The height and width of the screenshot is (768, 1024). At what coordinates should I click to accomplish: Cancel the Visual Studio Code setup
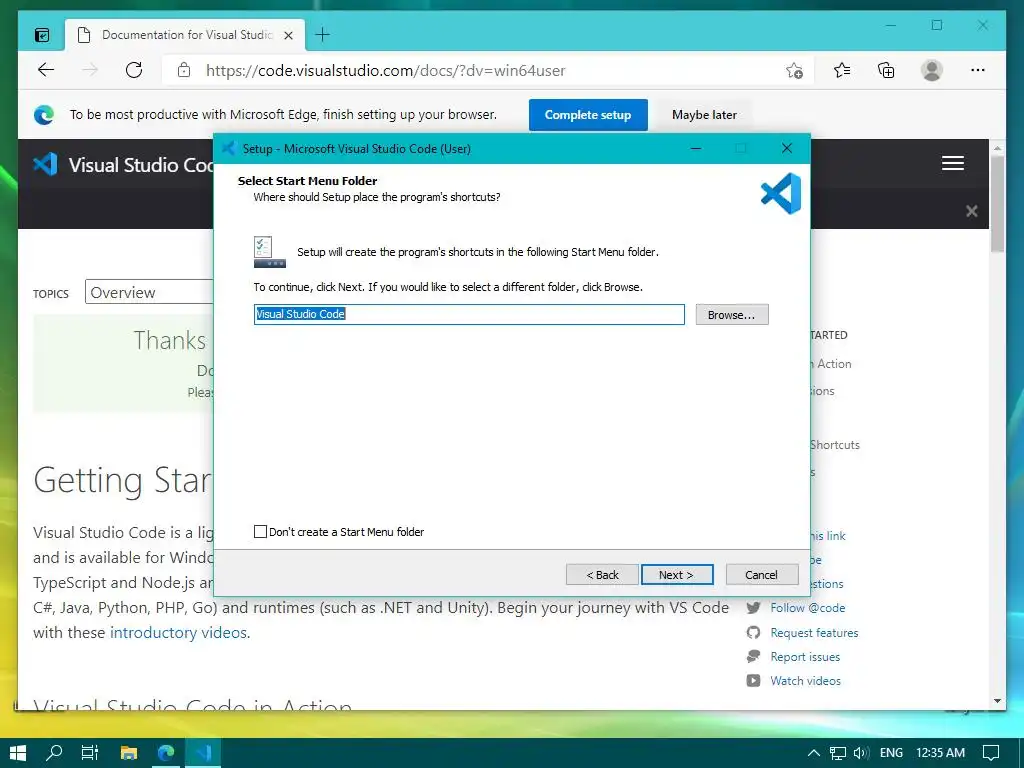(761, 575)
